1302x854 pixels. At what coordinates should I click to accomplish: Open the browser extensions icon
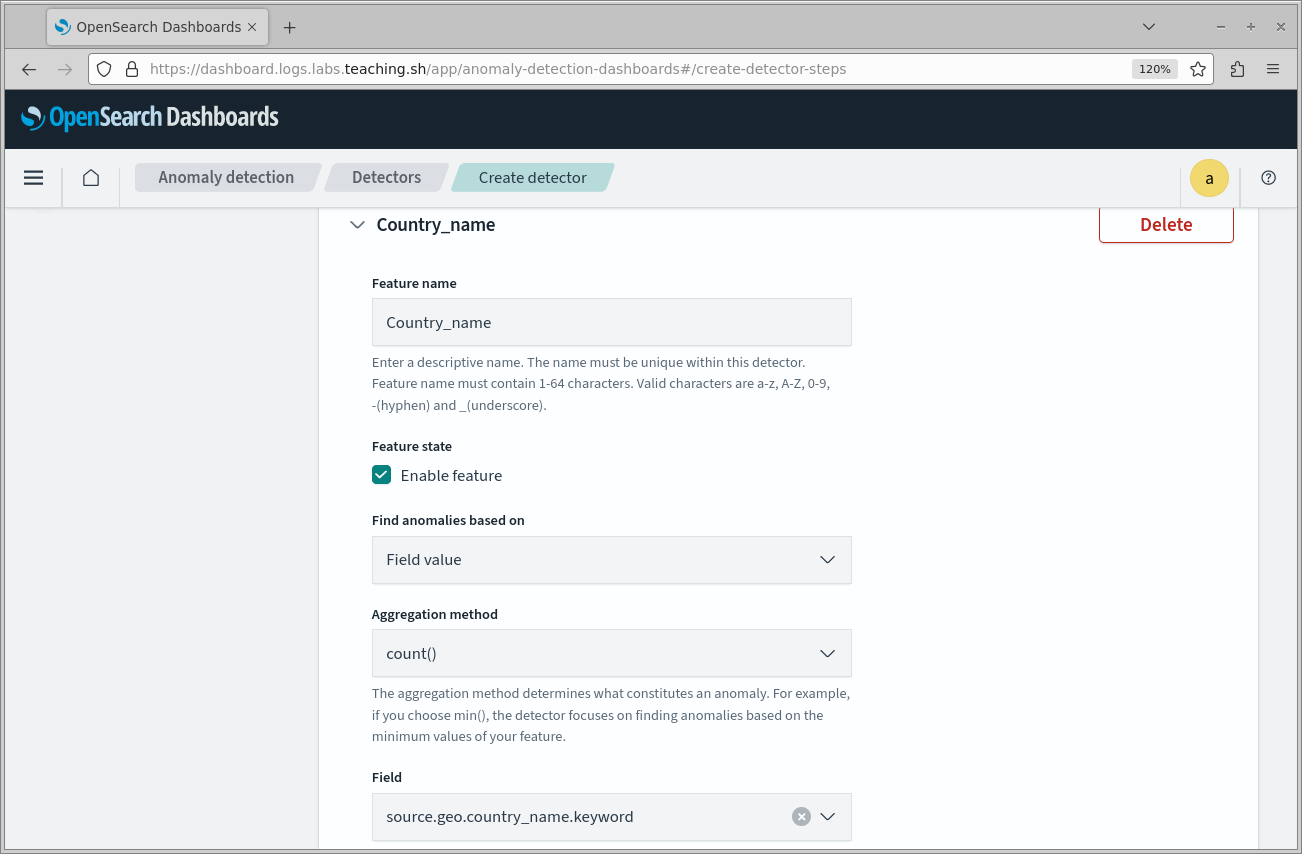[x=1237, y=69]
